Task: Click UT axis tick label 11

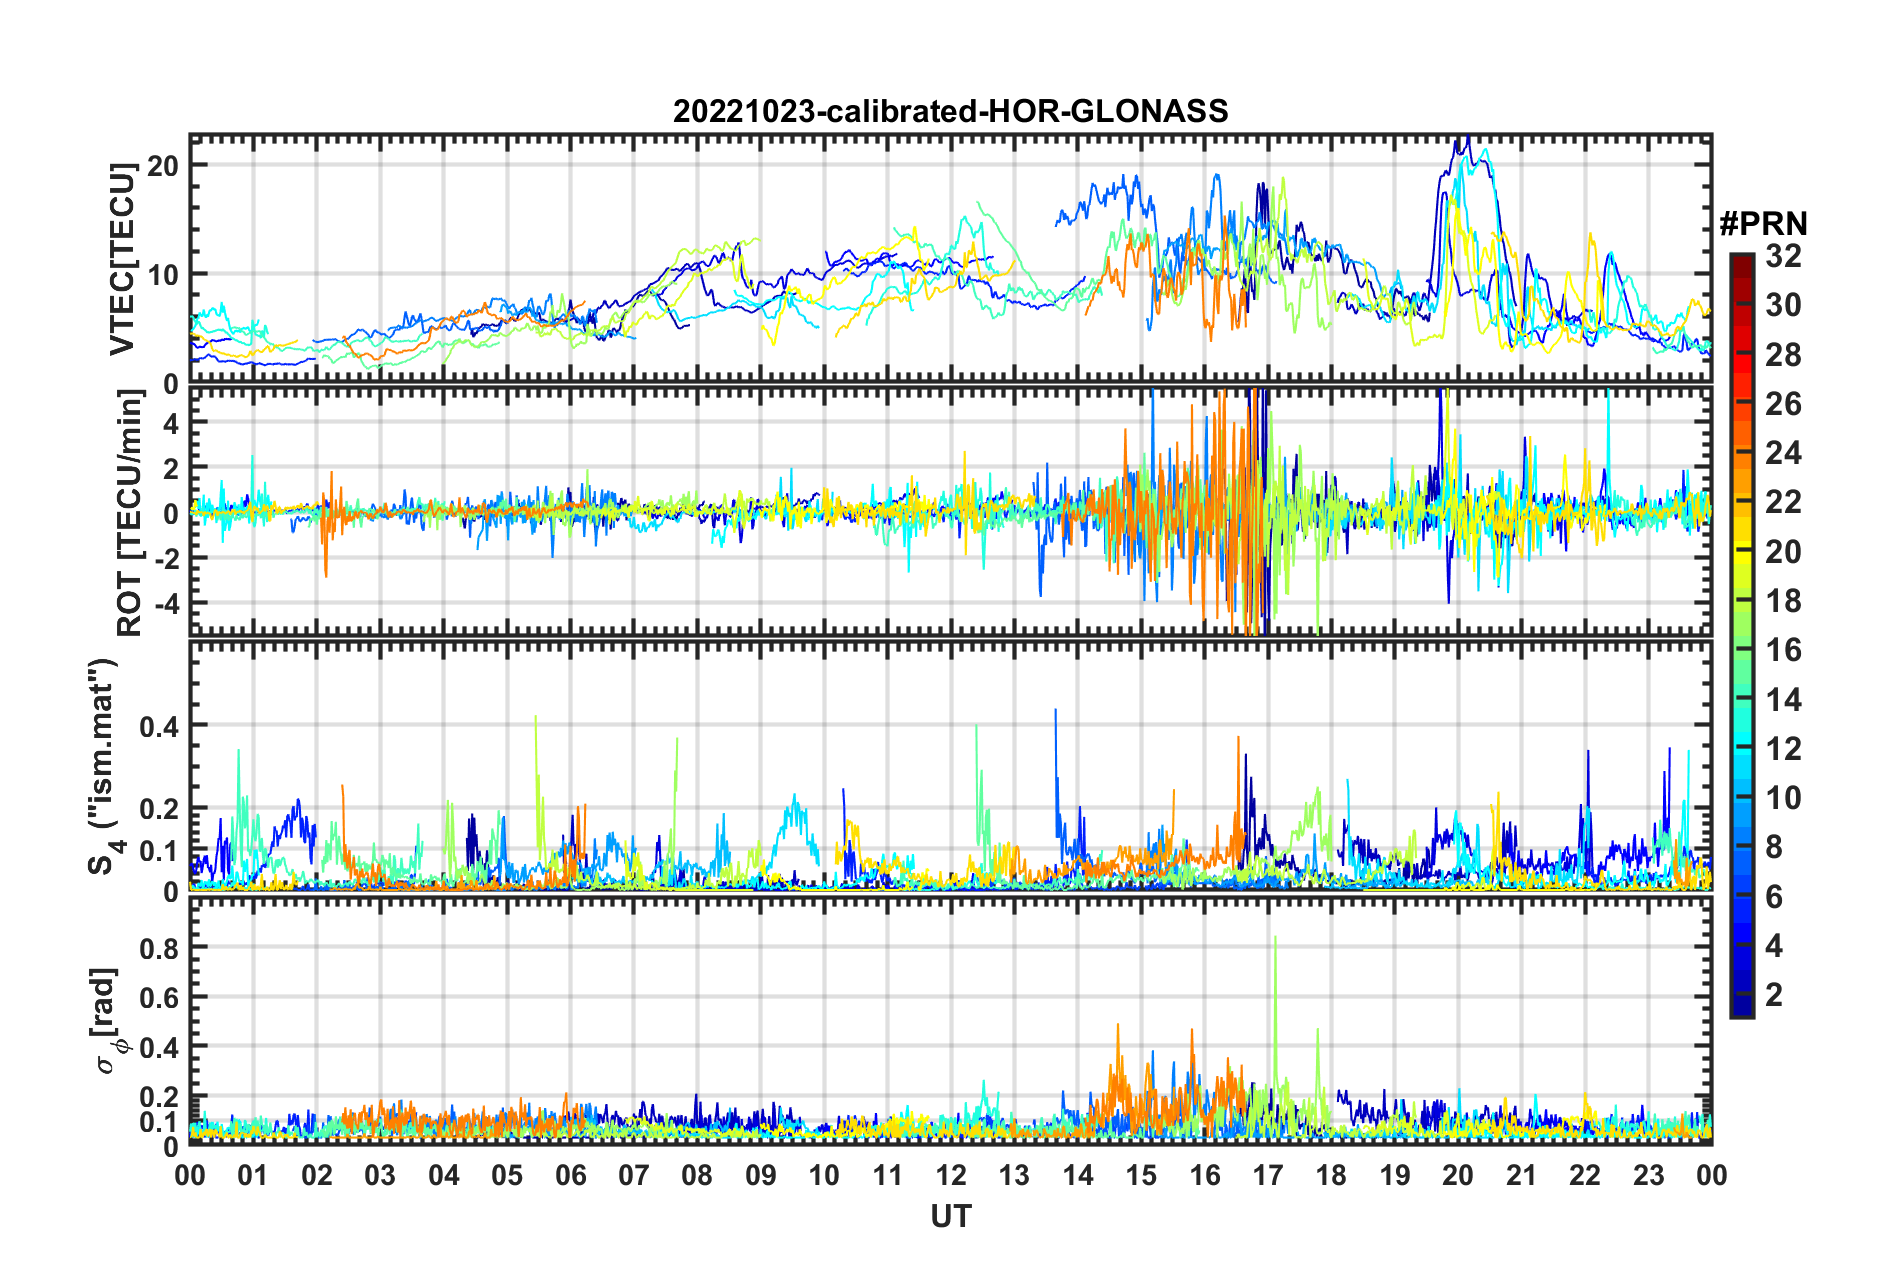Action: [888, 1175]
